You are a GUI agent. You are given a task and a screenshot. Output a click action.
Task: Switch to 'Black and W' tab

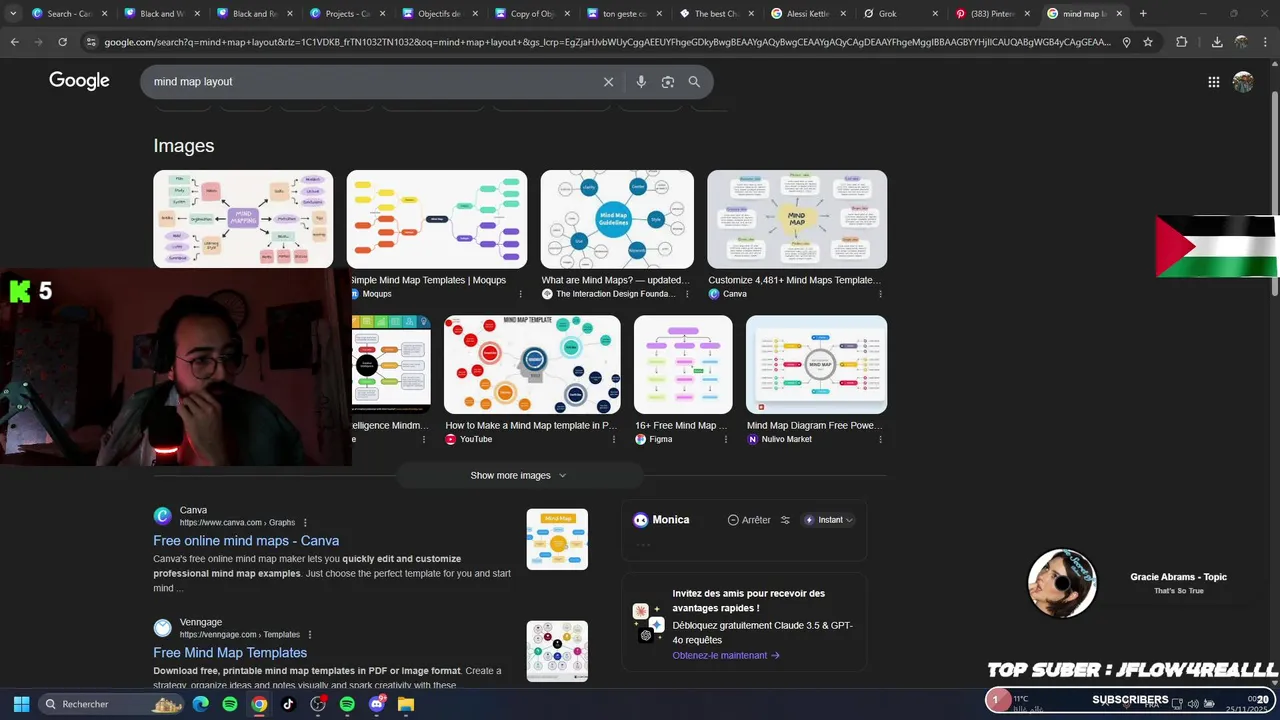pyautogui.click(x=160, y=14)
